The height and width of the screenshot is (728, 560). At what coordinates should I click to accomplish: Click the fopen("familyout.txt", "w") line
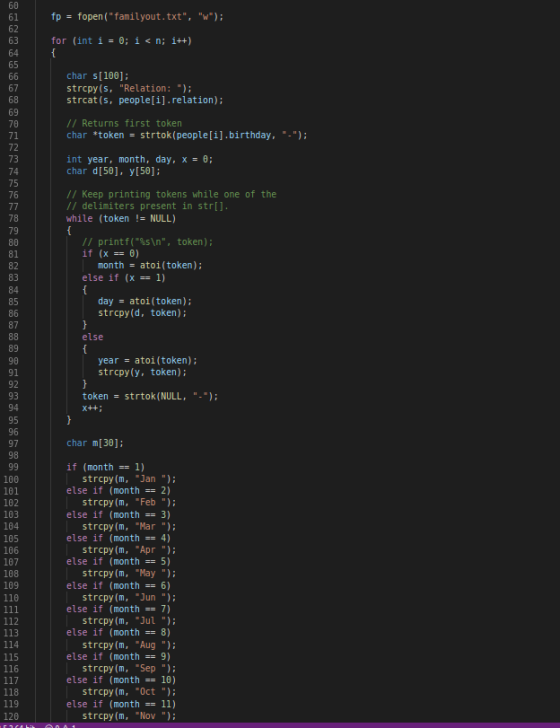click(137, 17)
